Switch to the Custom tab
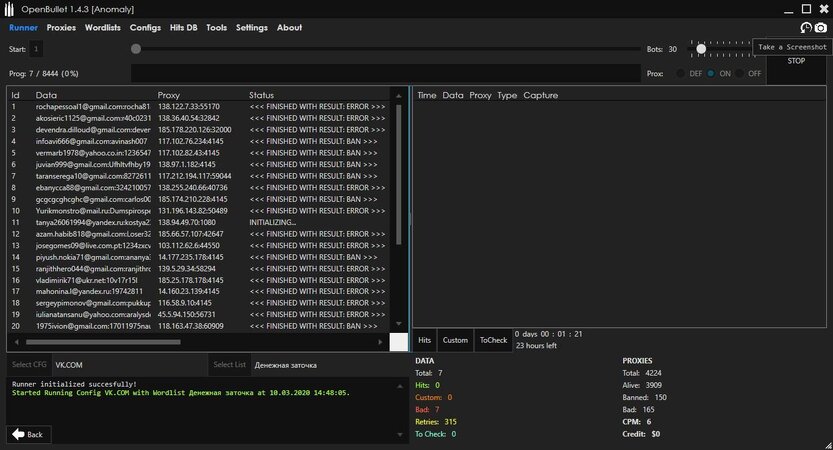Viewport: 833px width, 450px height. [455, 340]
